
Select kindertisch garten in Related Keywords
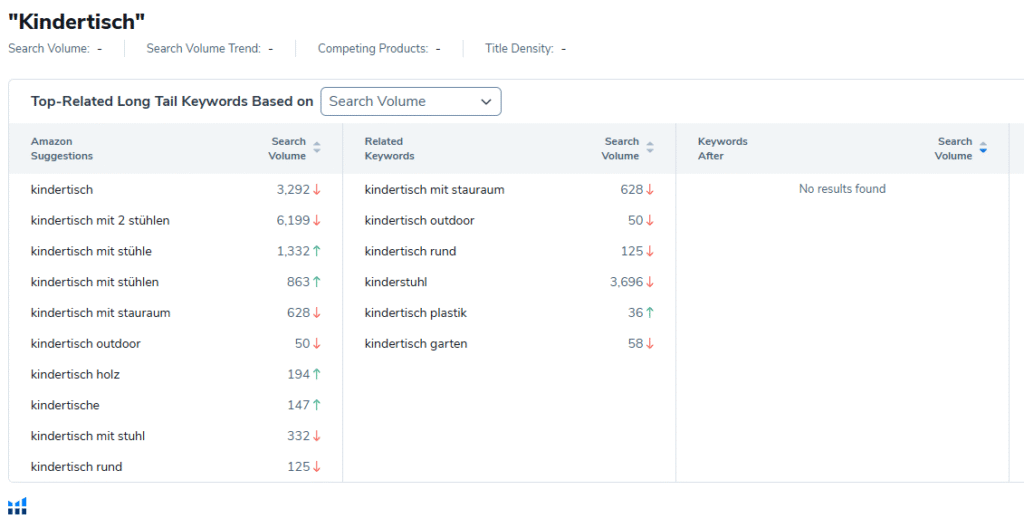point(416,344)
